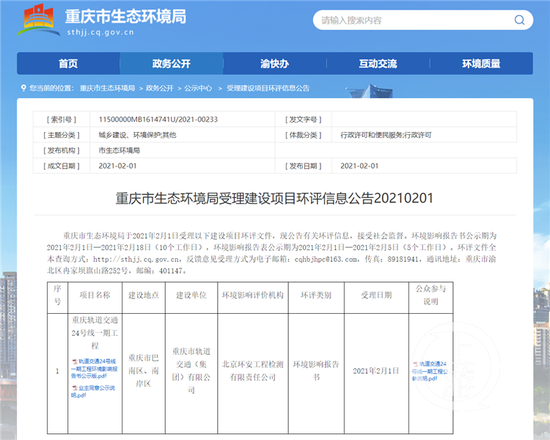550x440 pixels.
Task: Click breadcrumb link 公示中心
Action: [x=198, y=88]
